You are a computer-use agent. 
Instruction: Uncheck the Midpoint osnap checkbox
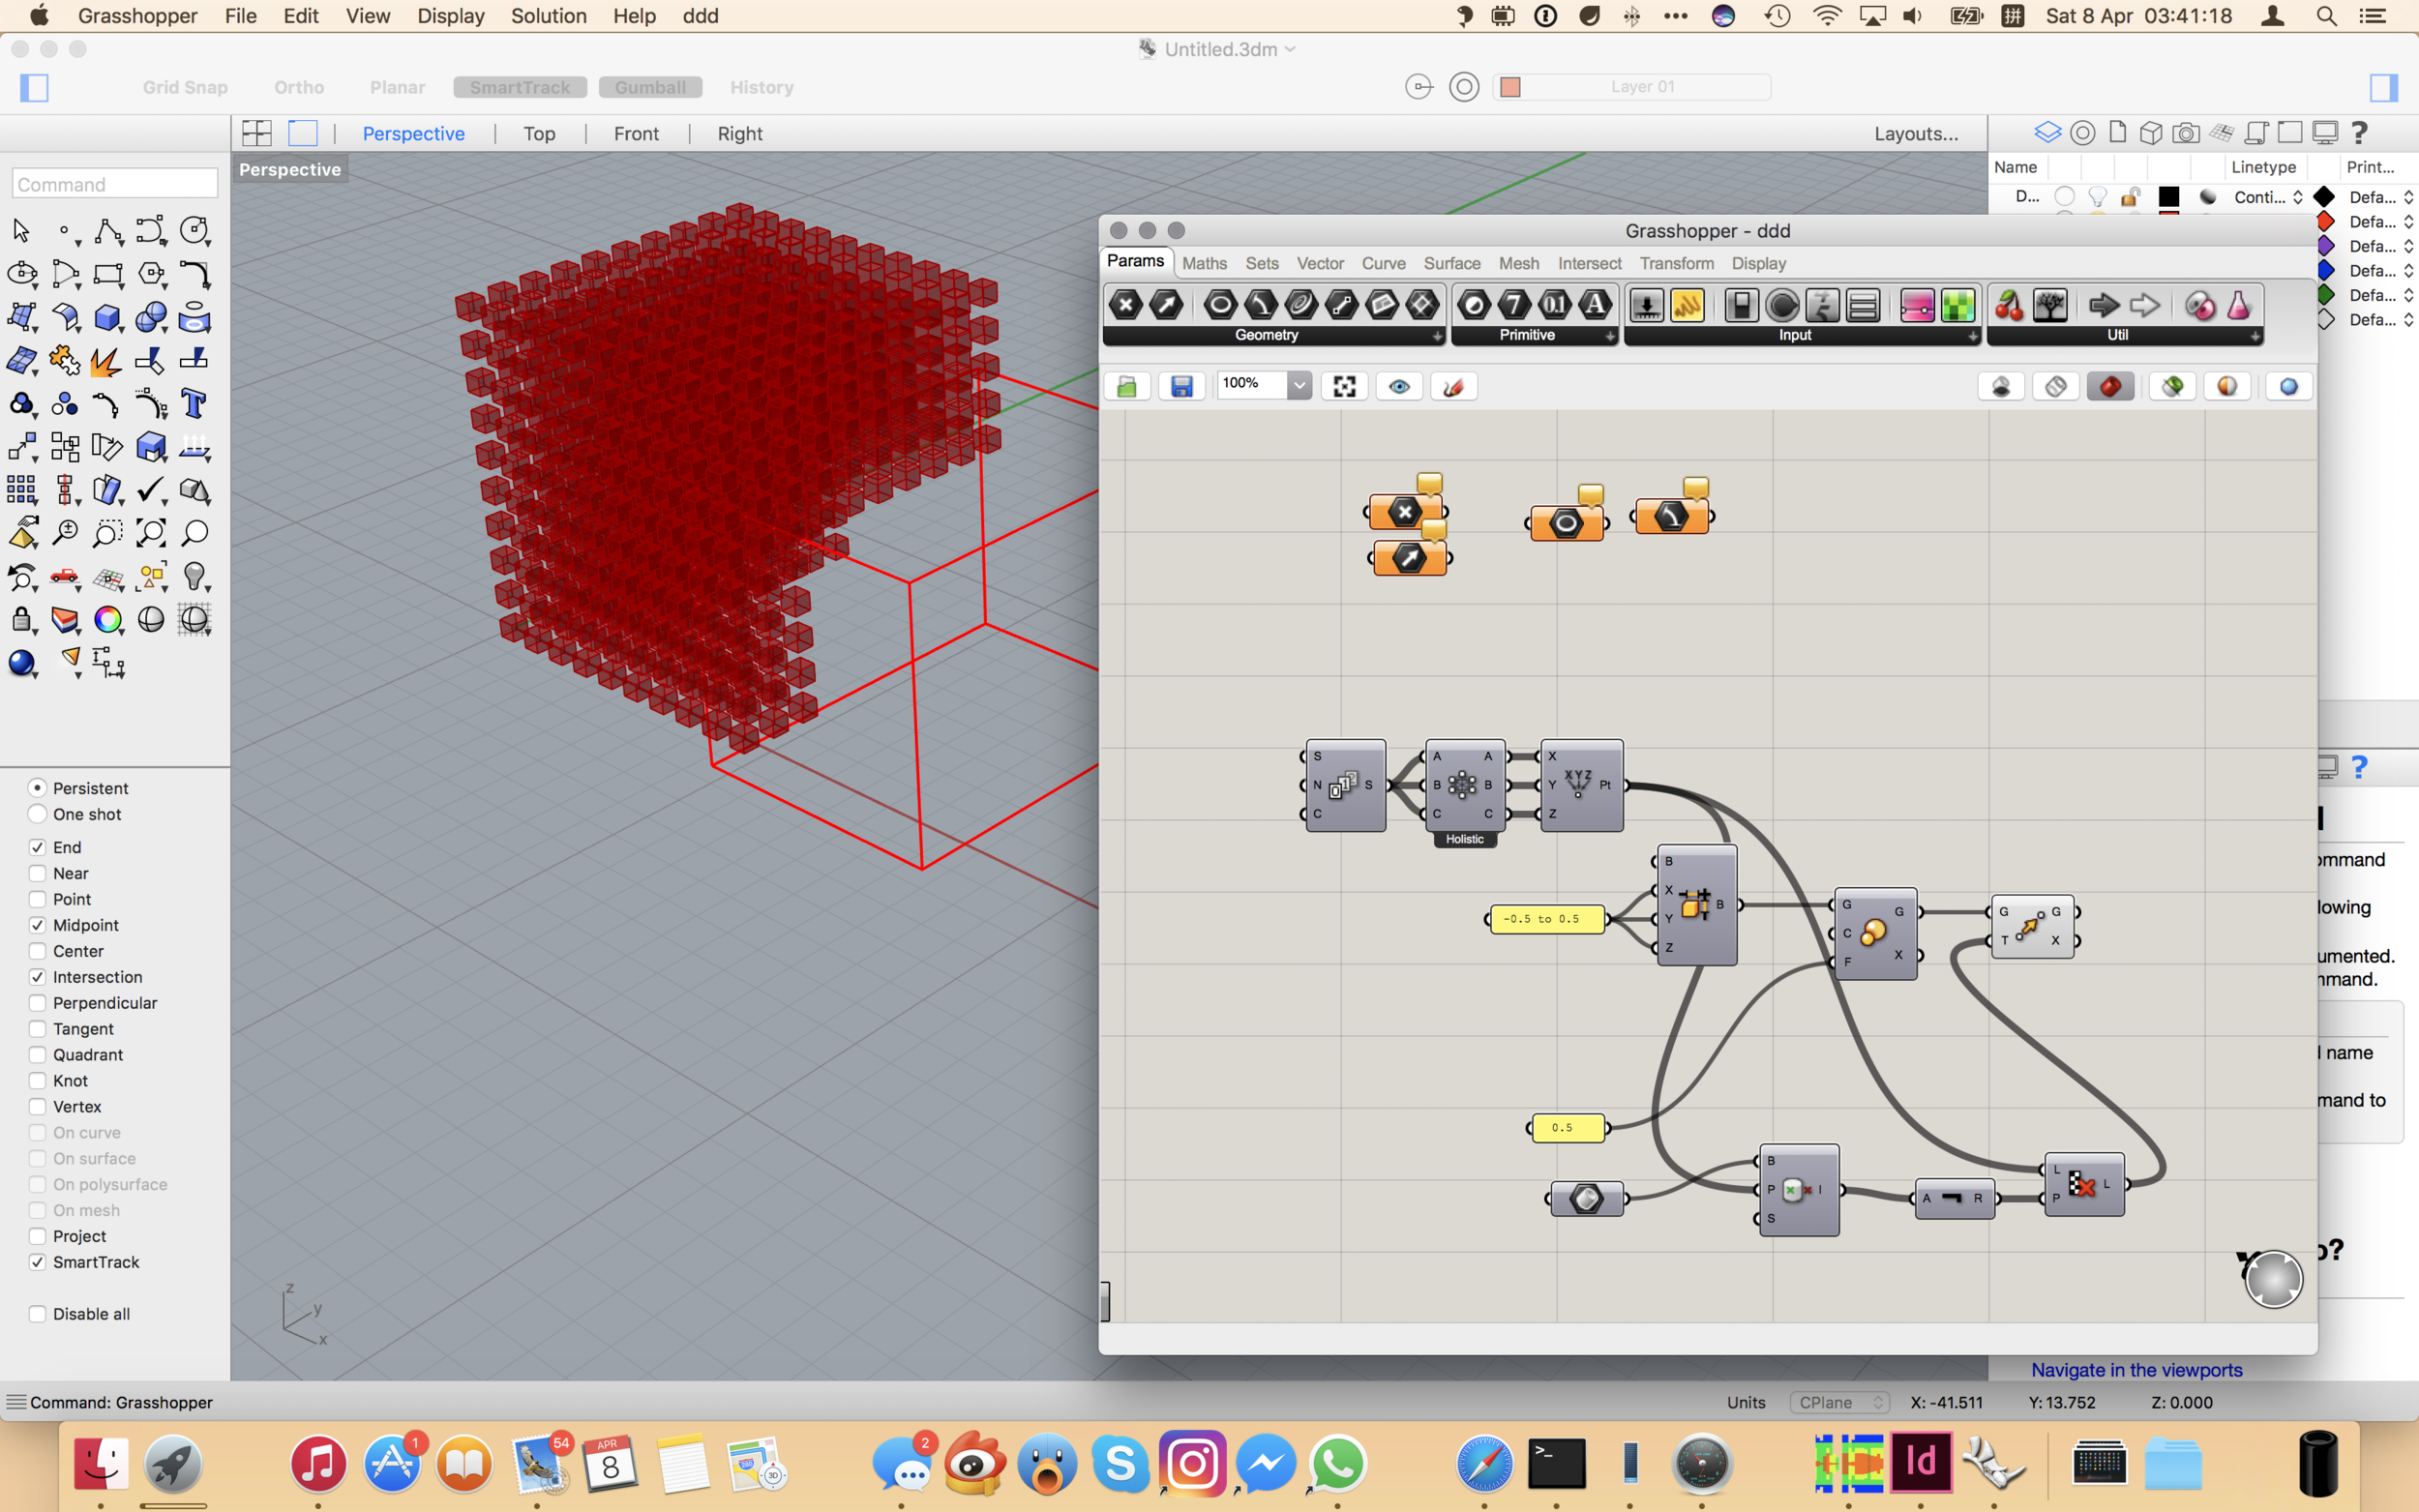click(38, 925)
